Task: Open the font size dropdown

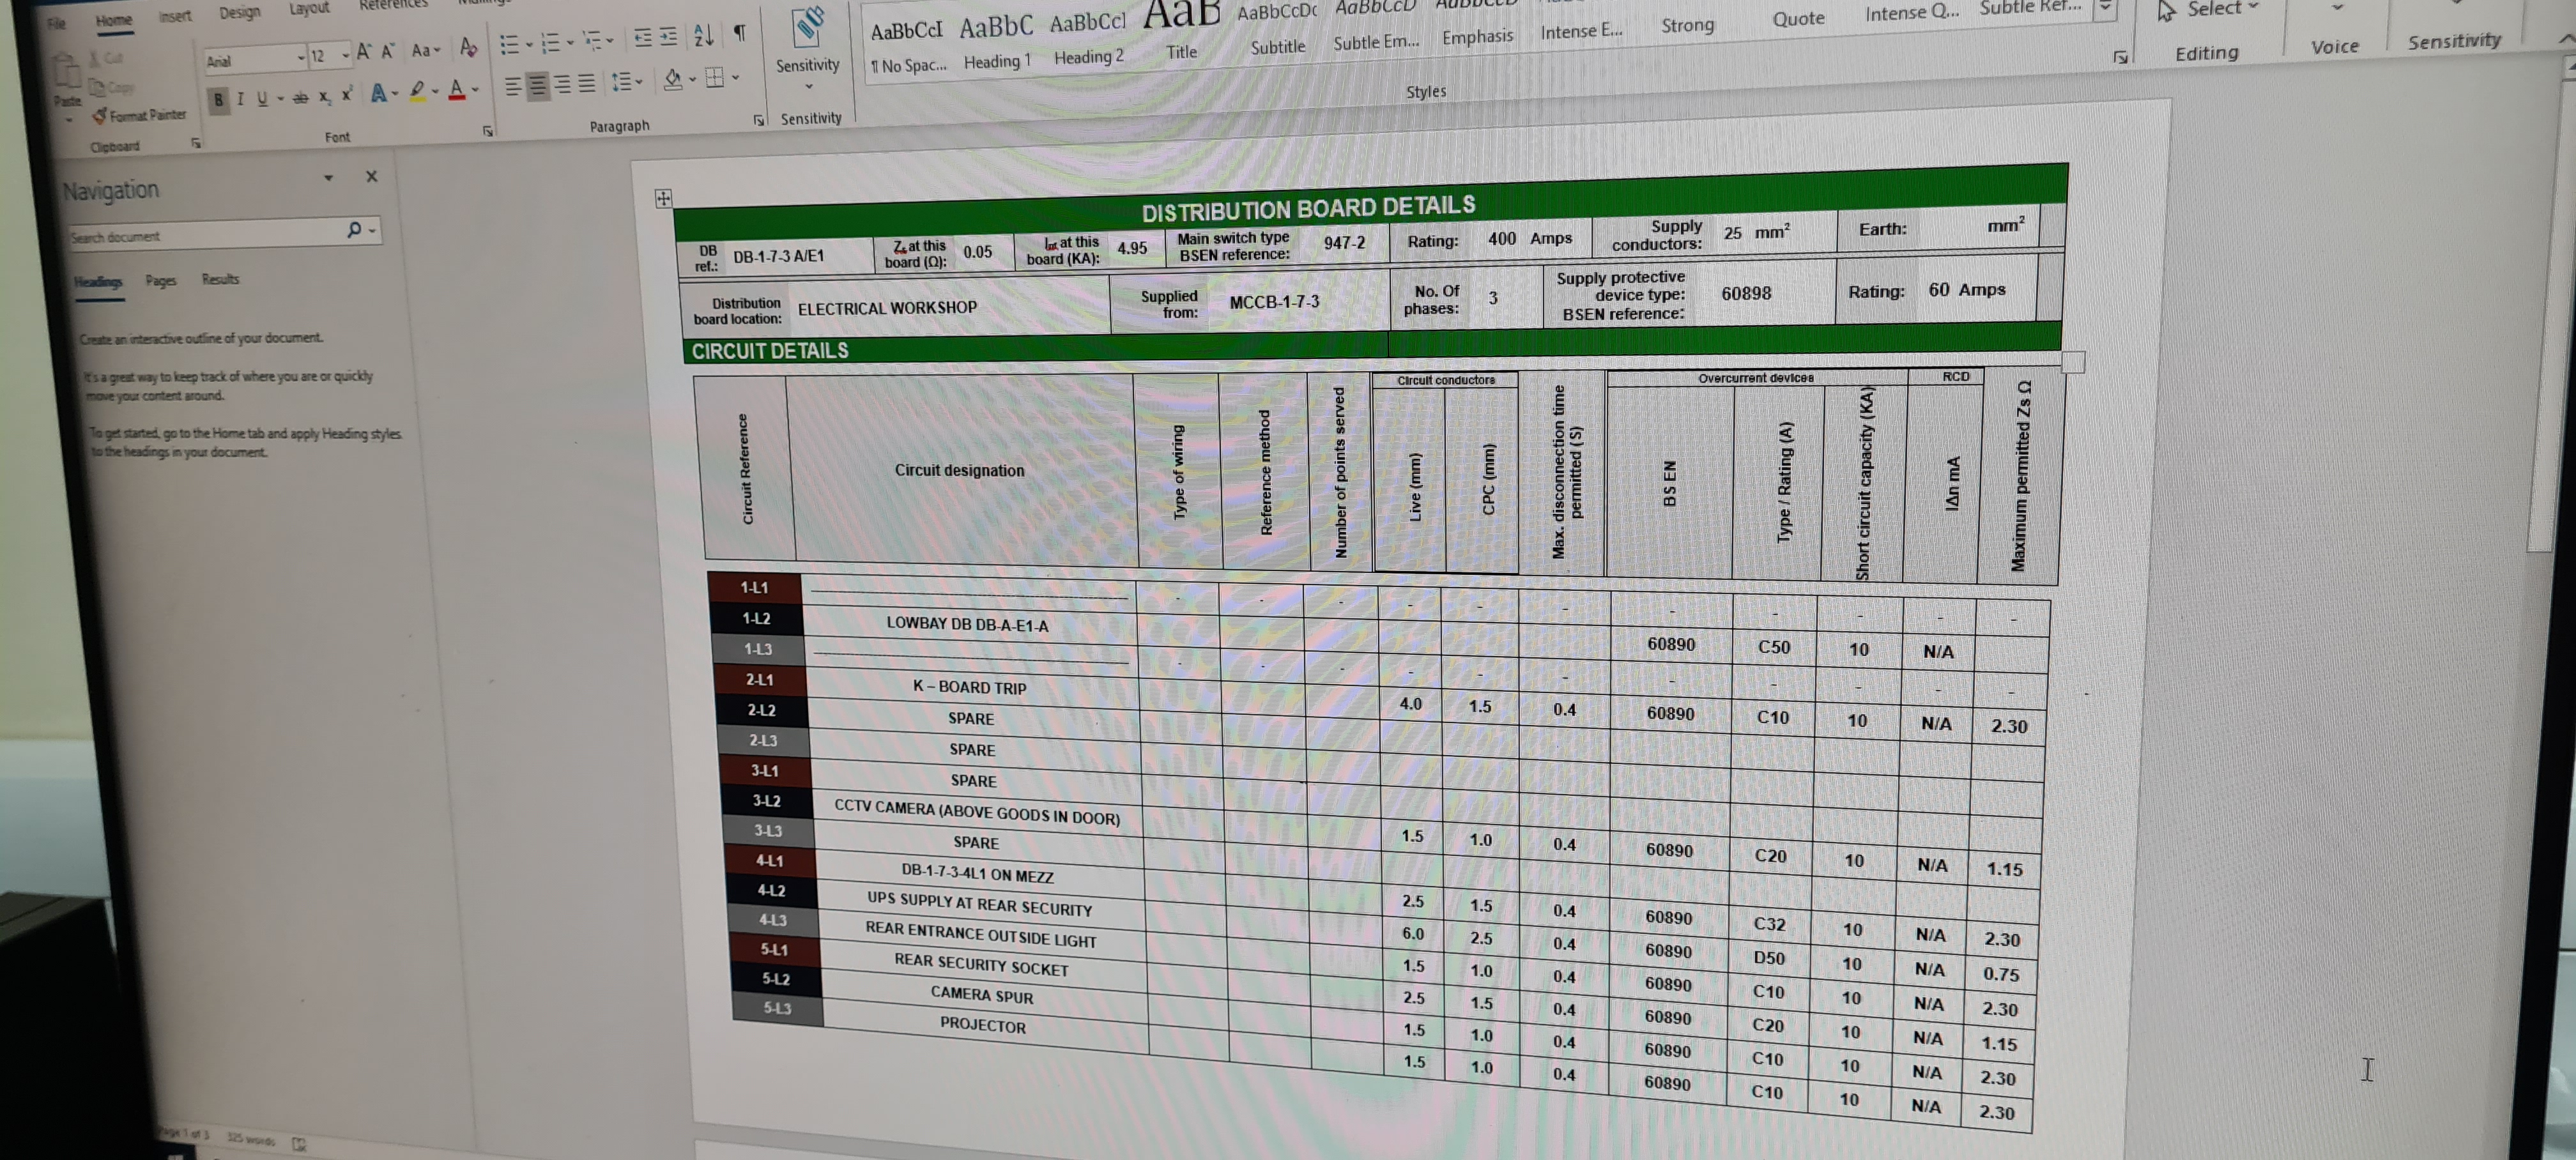Action: point(345,55)
